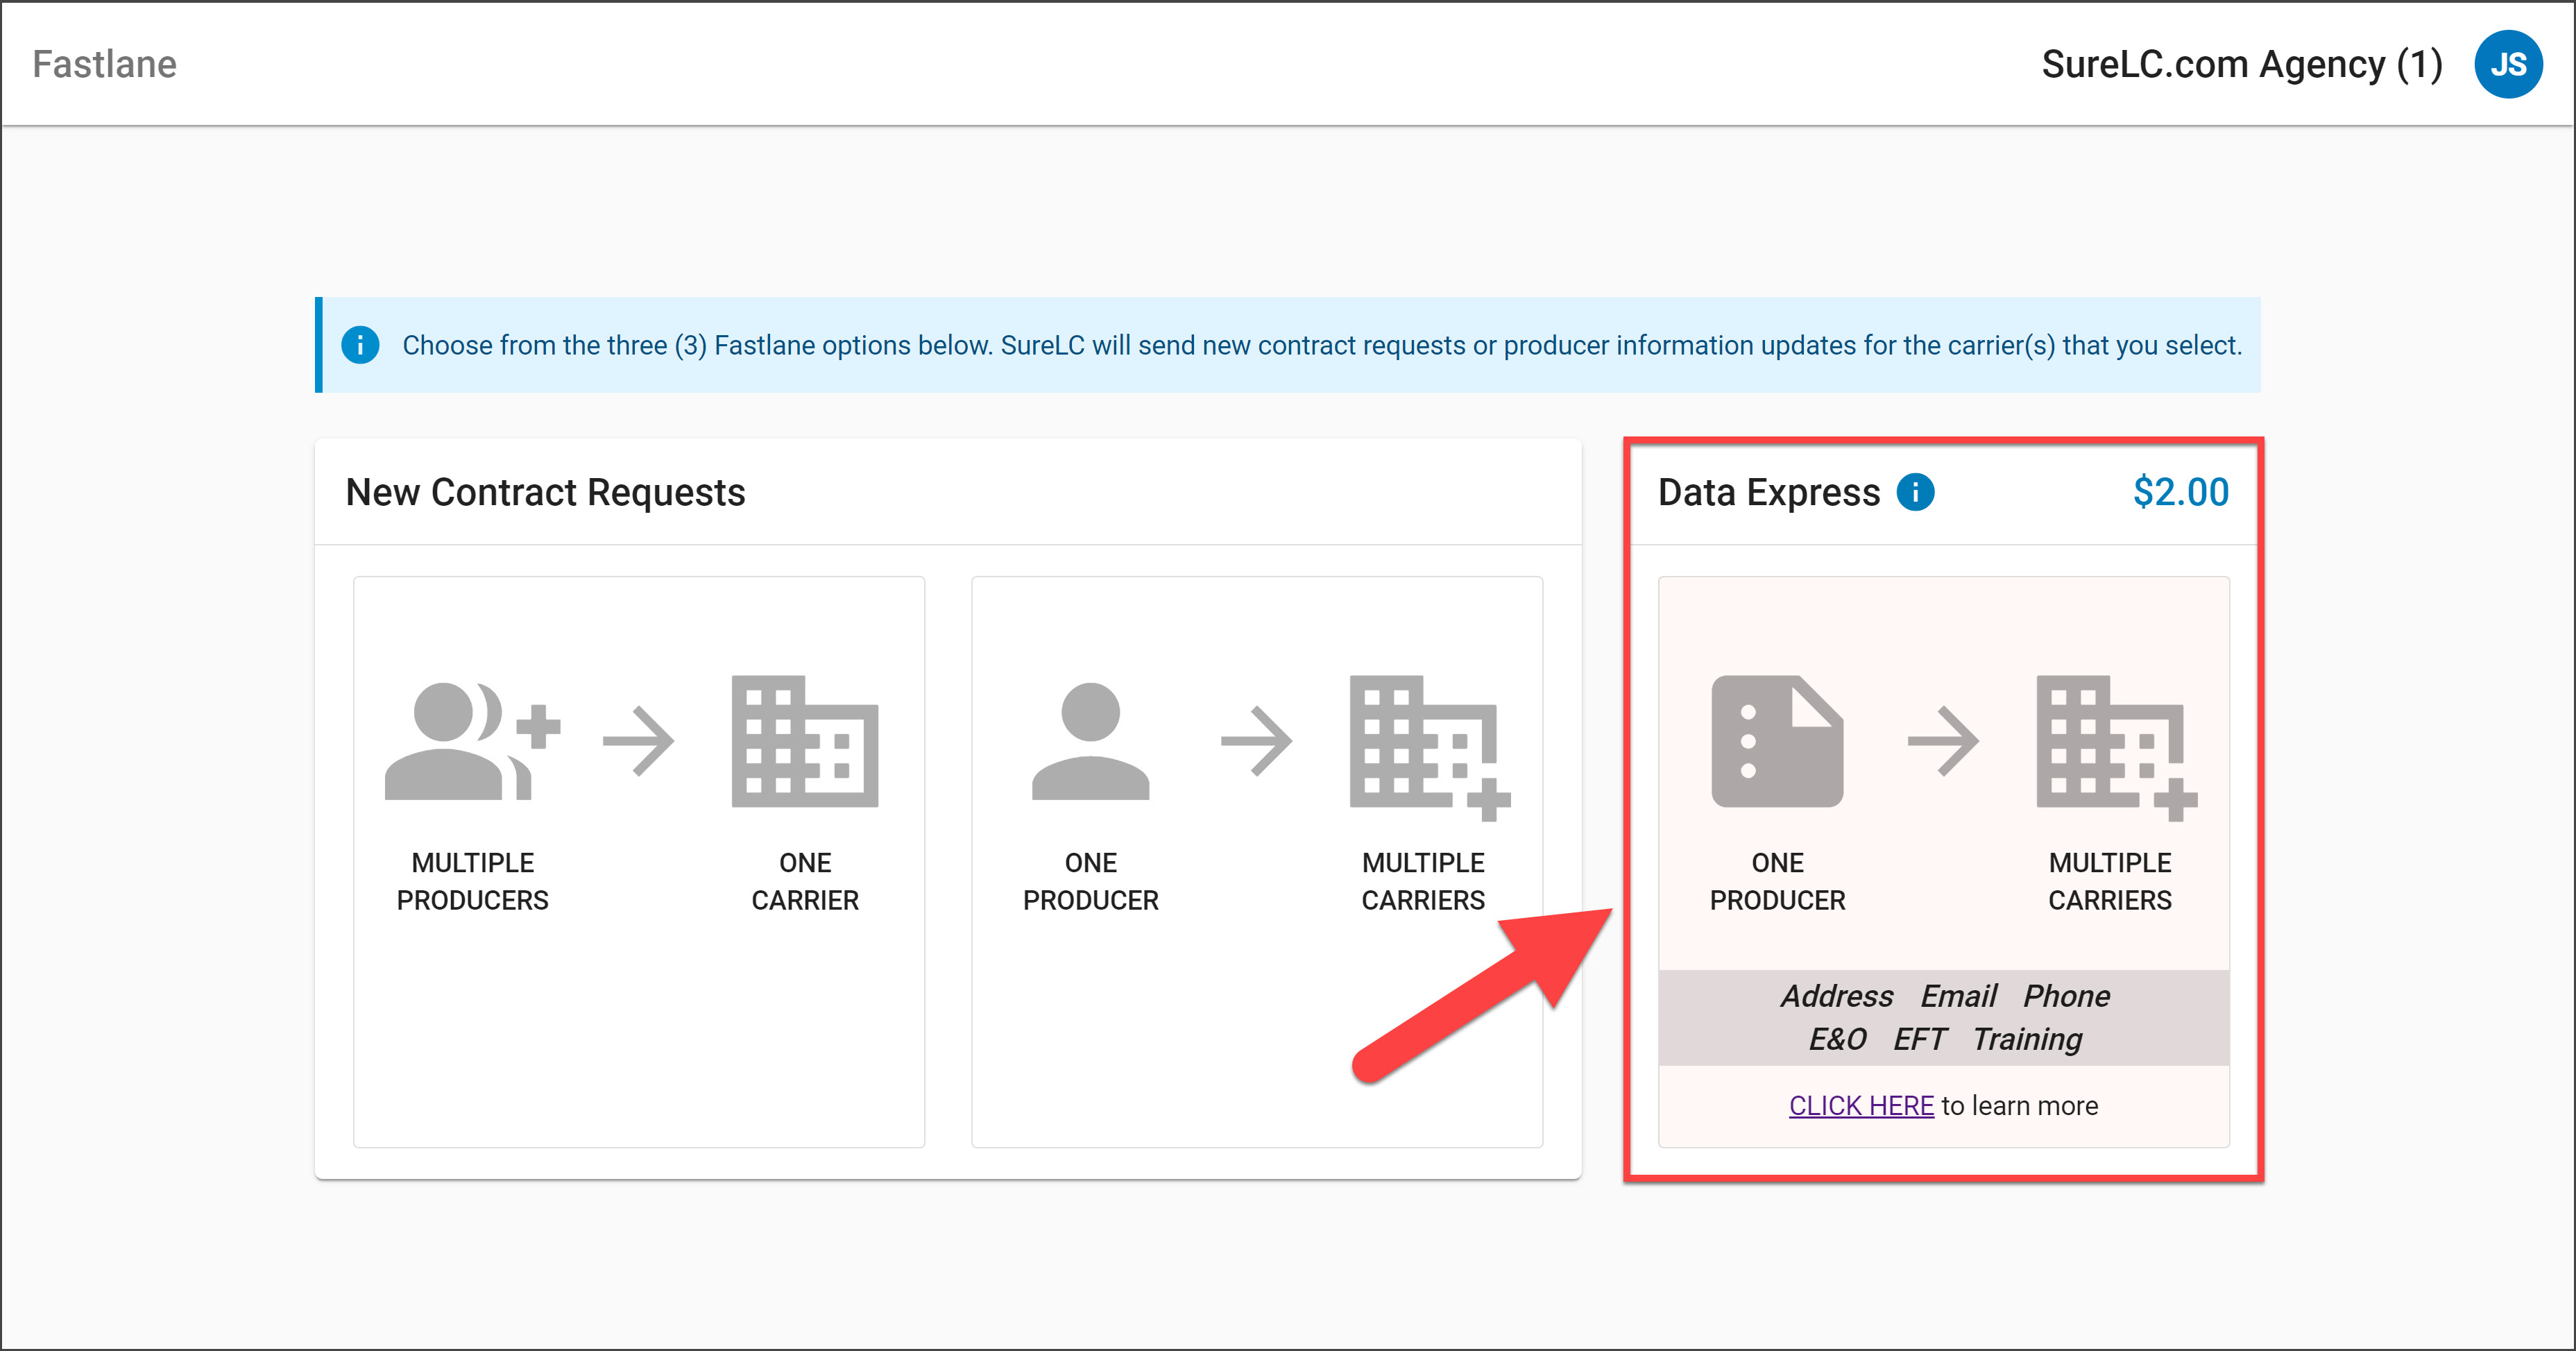Click the info icon in the blue banner

362,345
